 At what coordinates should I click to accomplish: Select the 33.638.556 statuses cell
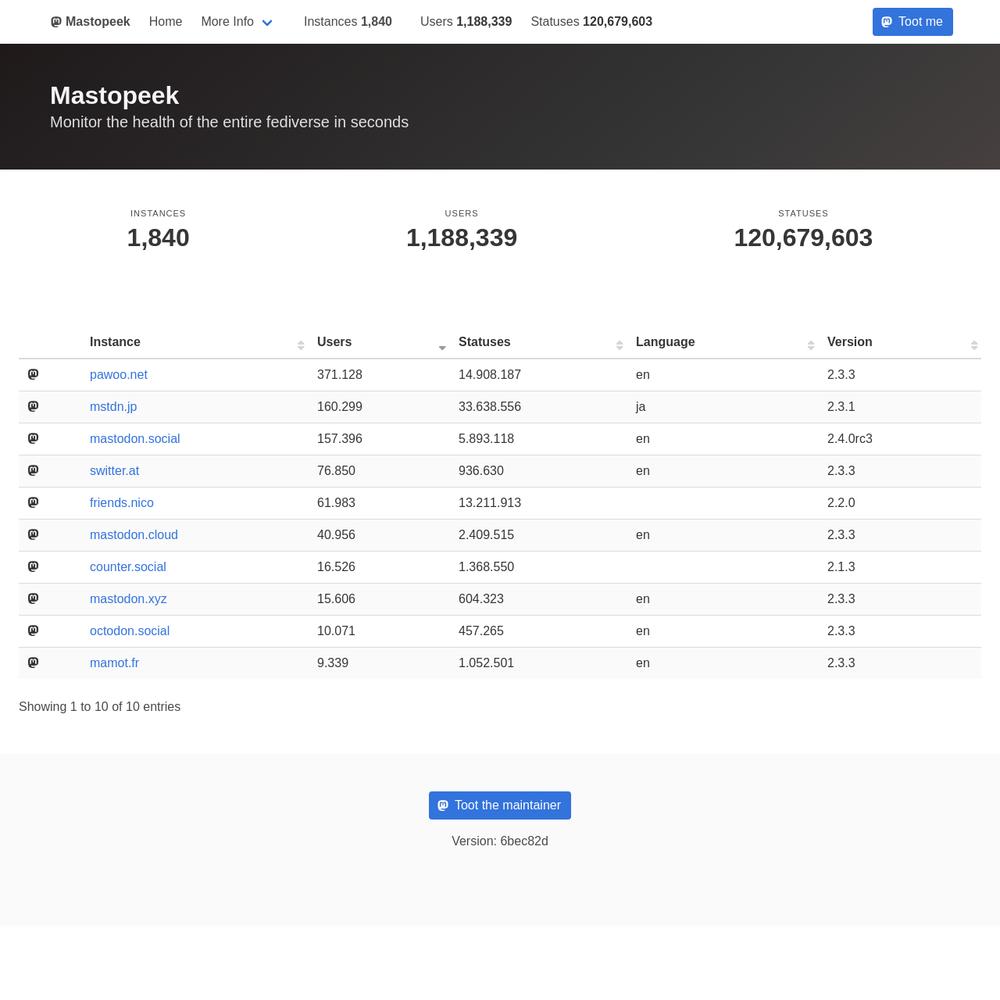(x=540, y=406)
